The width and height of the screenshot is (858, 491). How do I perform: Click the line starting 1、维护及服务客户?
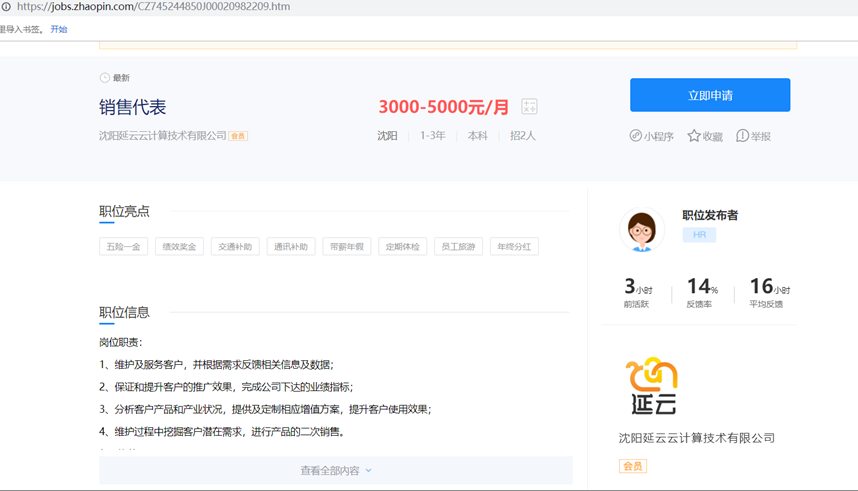(216, 365)
